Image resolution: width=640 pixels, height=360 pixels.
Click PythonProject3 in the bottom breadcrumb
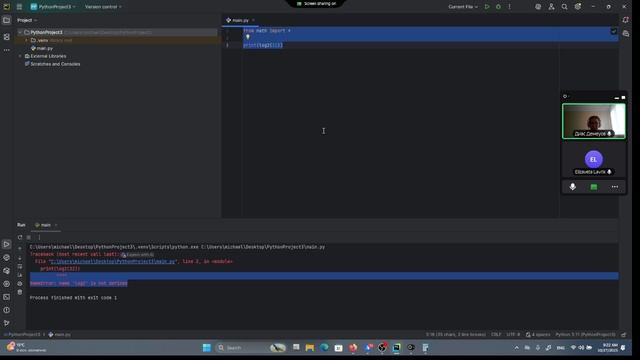point(23,335)
